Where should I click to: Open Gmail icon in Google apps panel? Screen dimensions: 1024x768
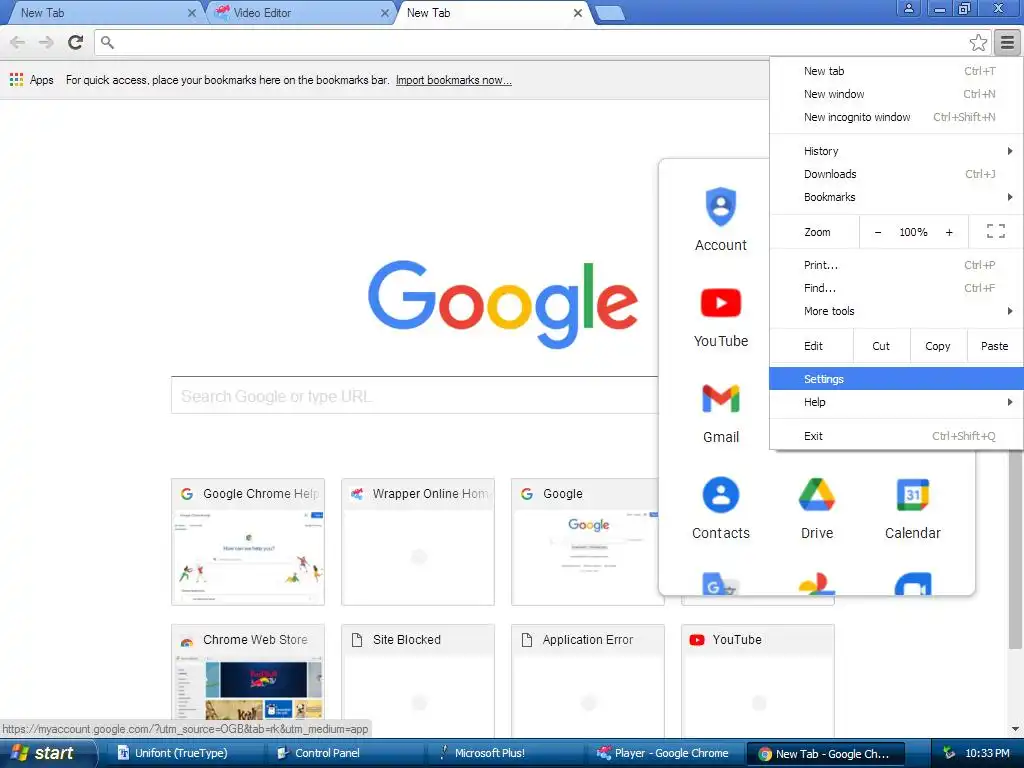(720, 398)
